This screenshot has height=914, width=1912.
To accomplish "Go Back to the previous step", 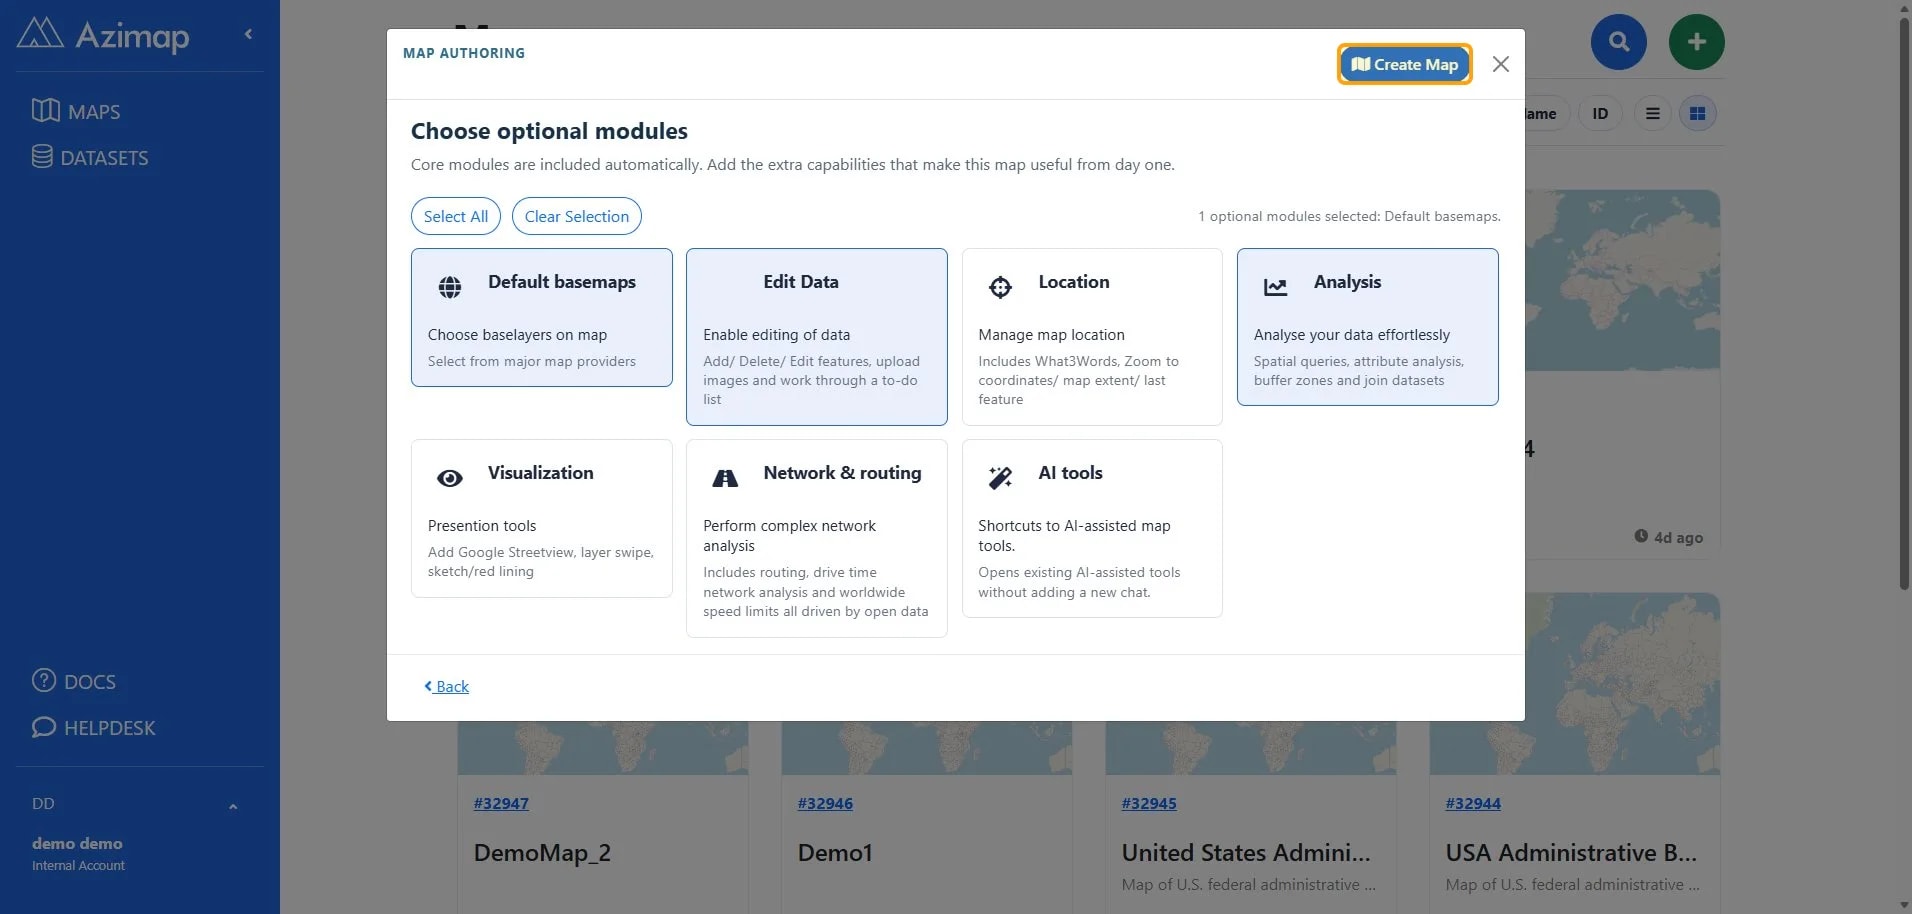I will pos(446,686).
